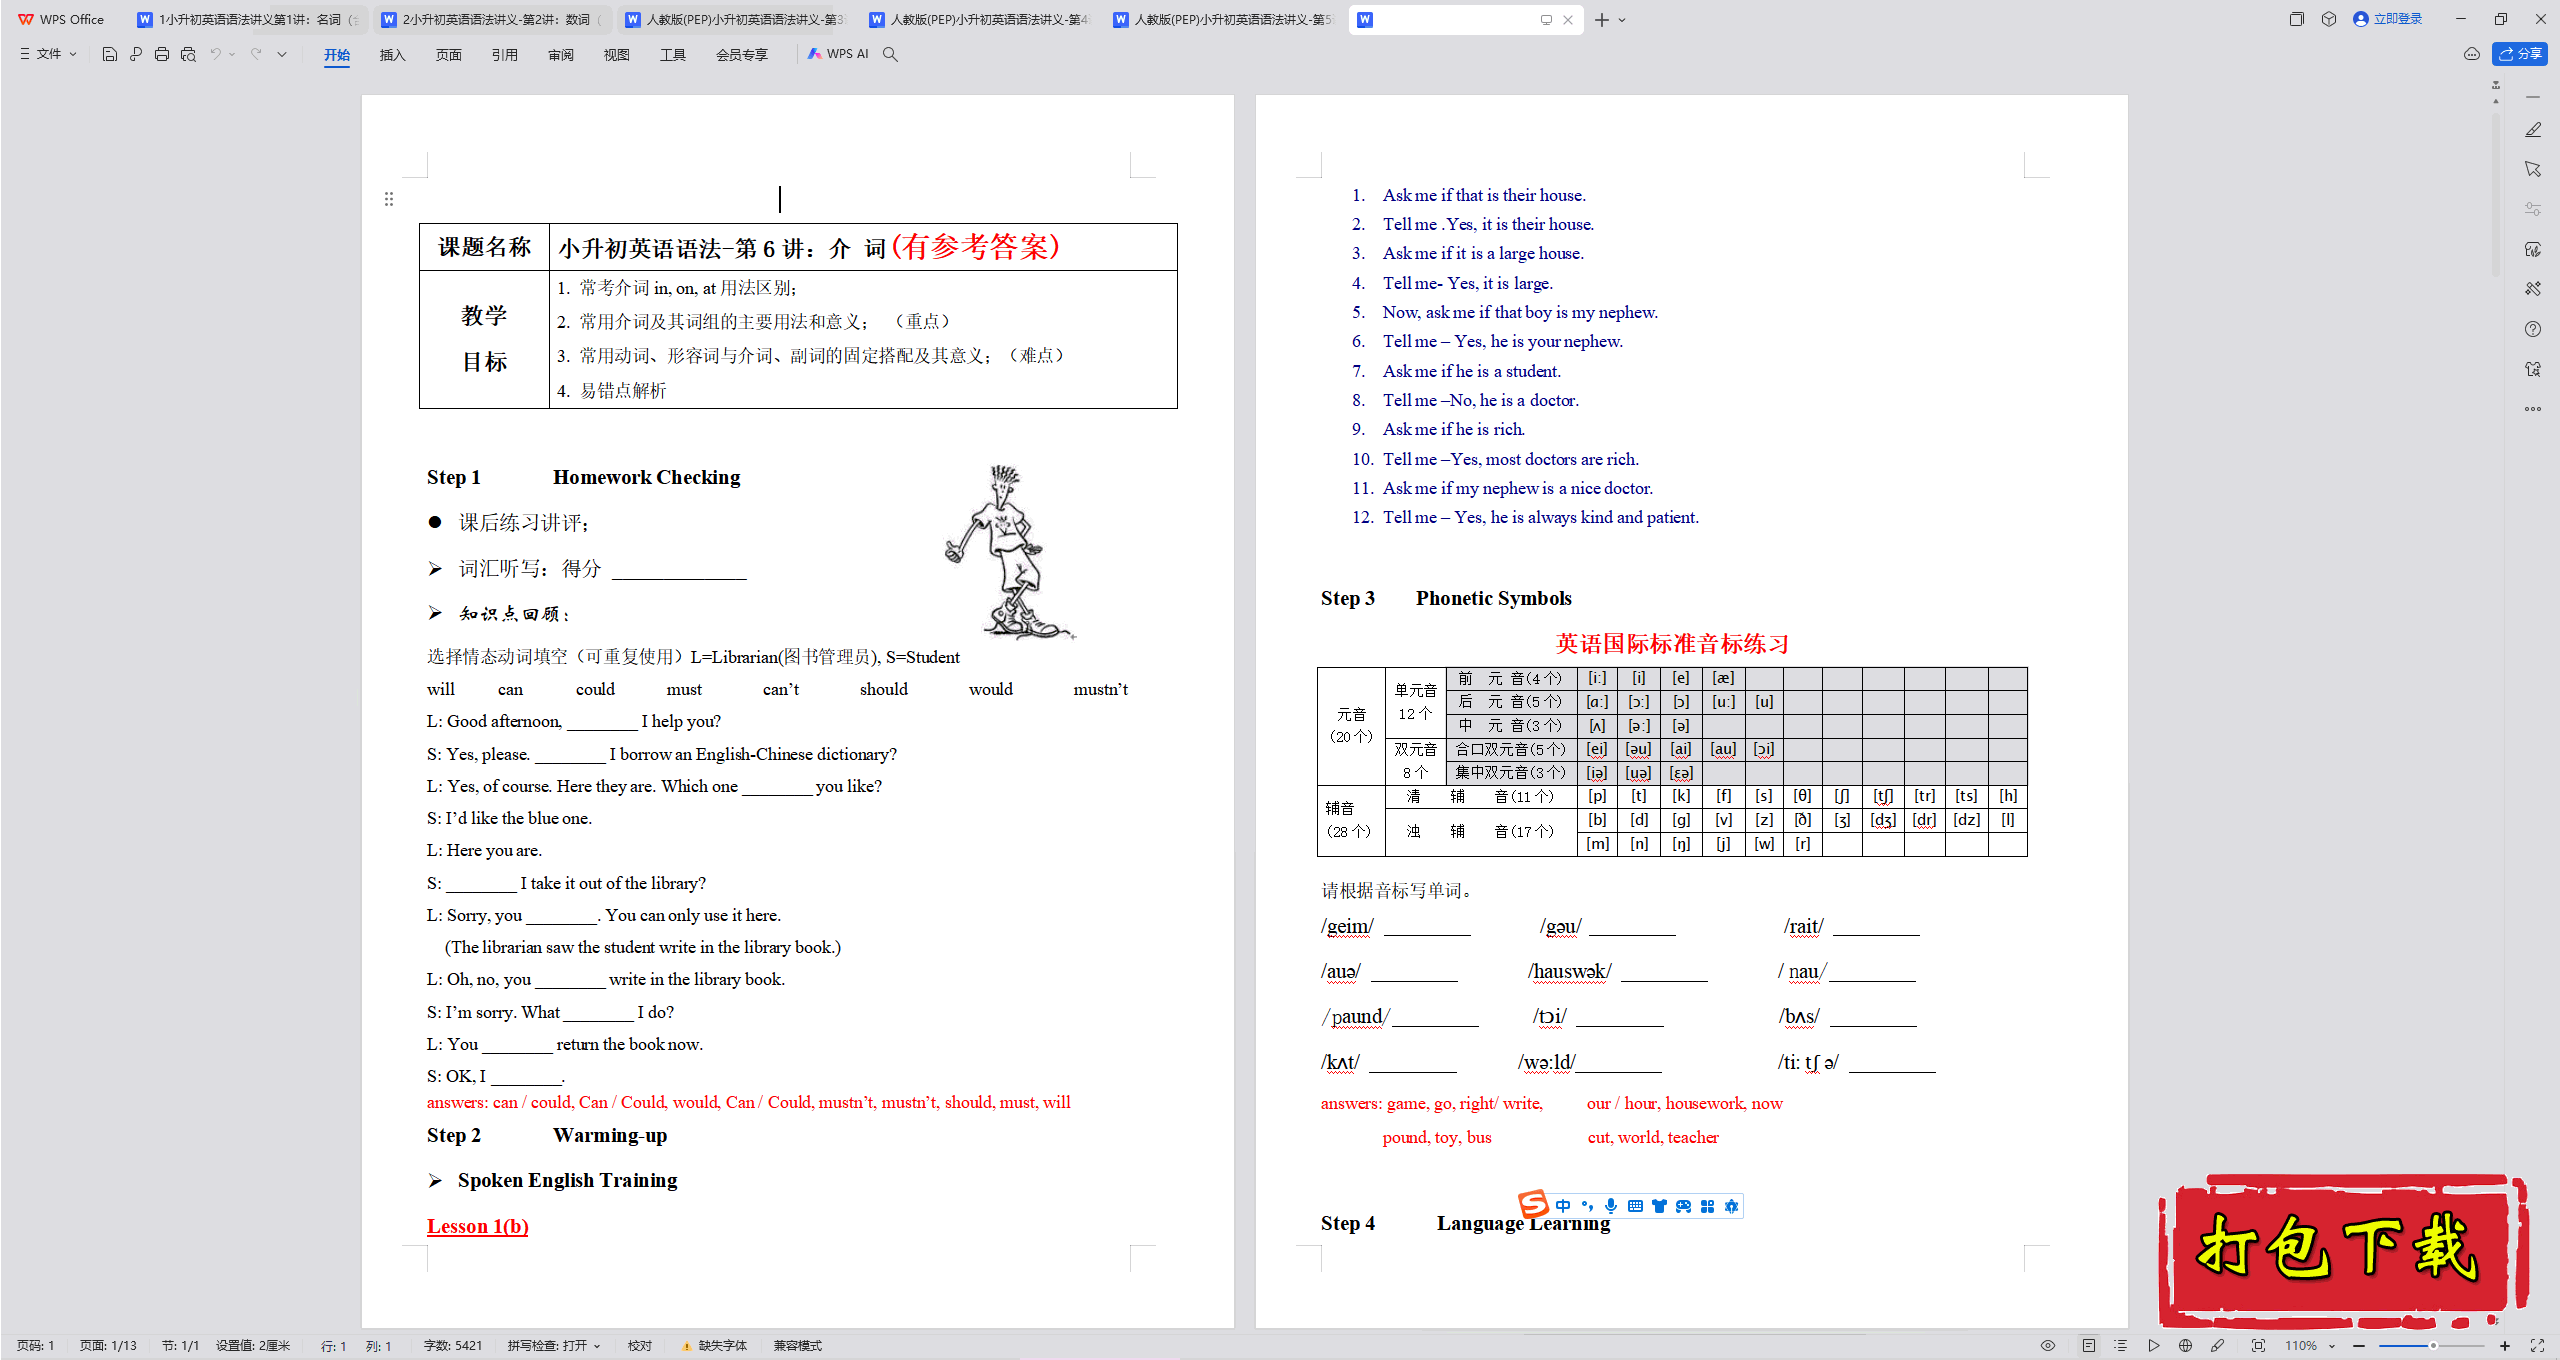Switch to web layout globe icon
Image resolution: width=2560 pixels, height=1360 pixels.
click(x=2185, y=1346)
